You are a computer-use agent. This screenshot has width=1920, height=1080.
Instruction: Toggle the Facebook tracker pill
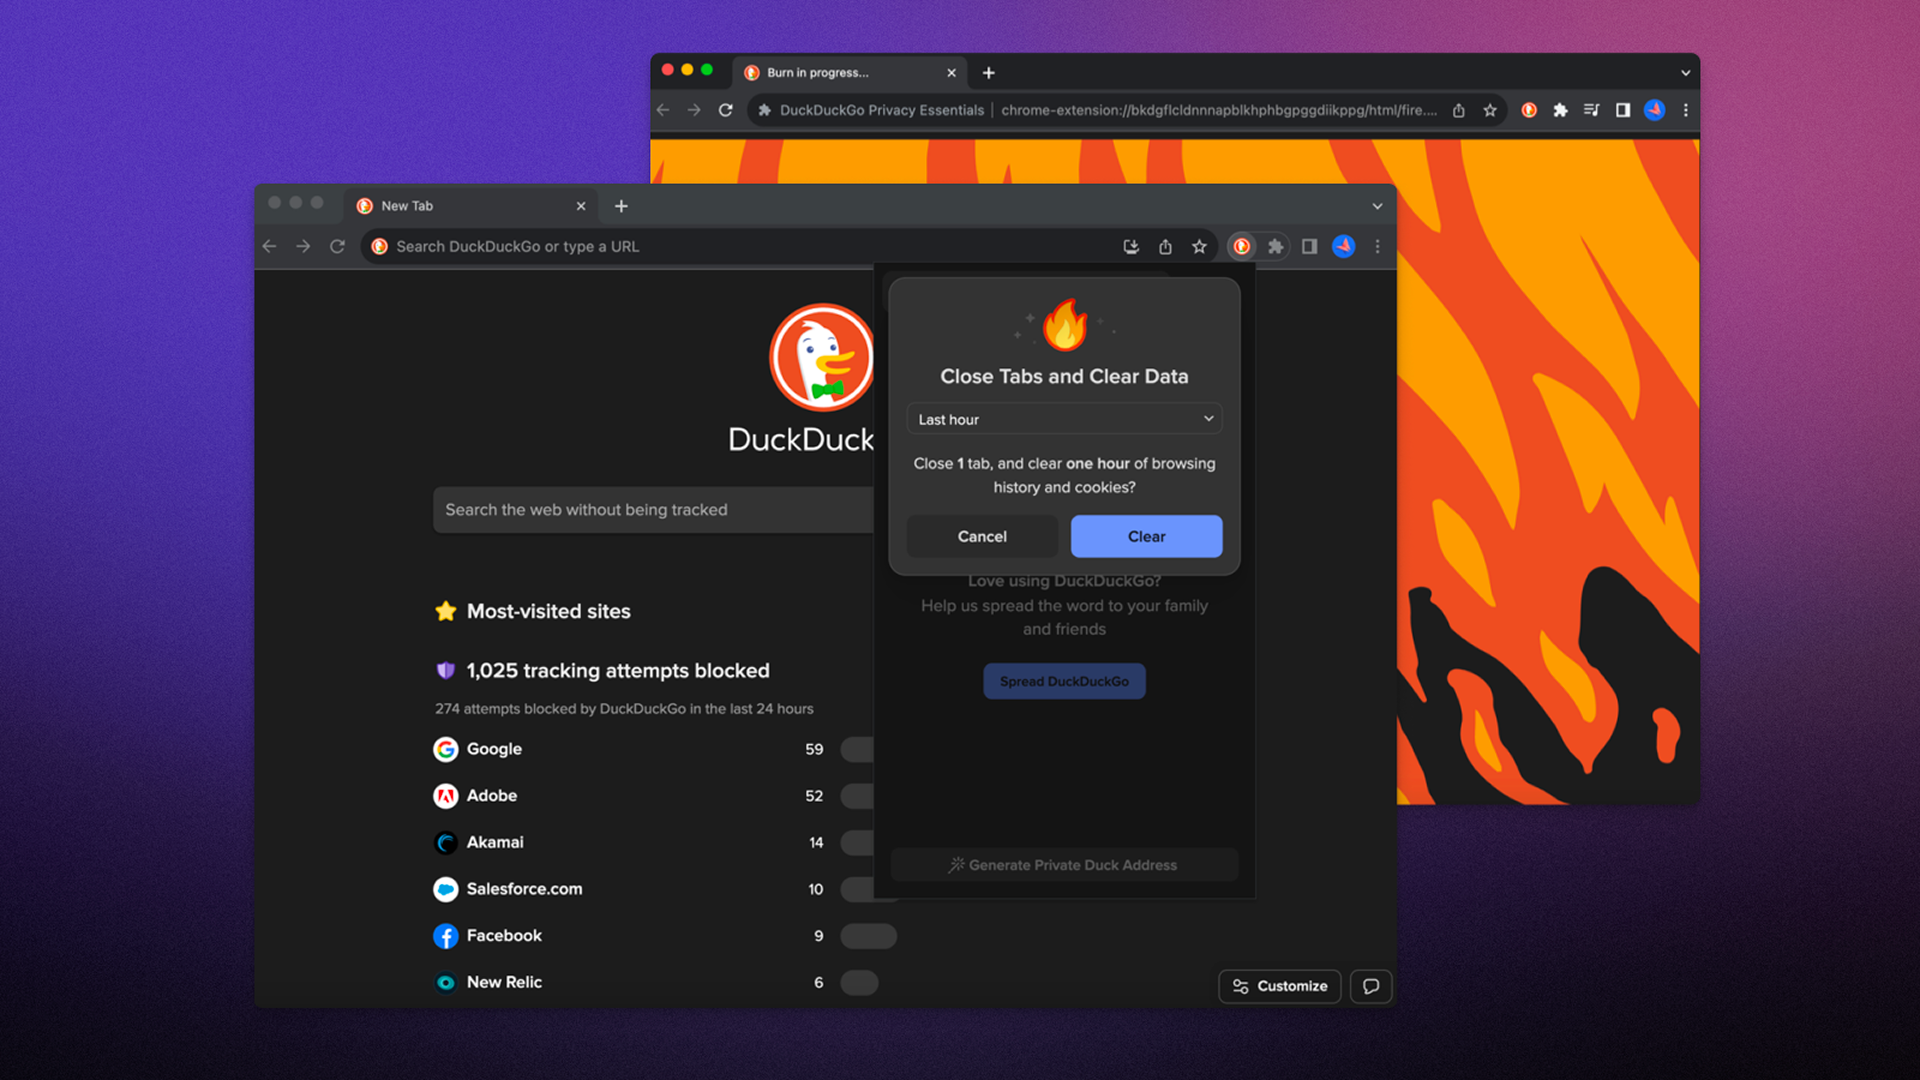tap(867, 936)
